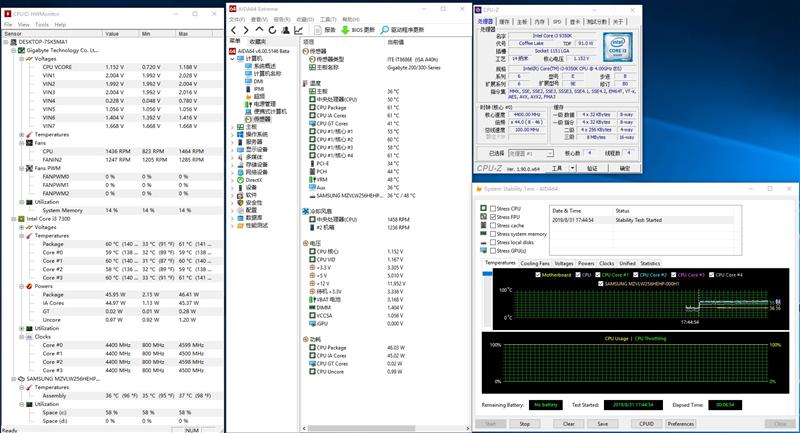Click SAMSUNG drive icon in HWMonitor tree
This screenshot has width=800, height=433.
[x=21, y=379]
